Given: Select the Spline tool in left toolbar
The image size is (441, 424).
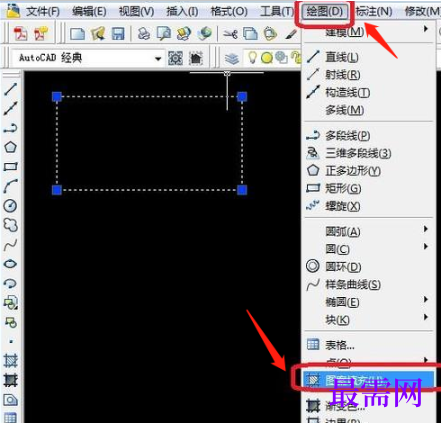Looking at the screenshot, I should coord(10,245).
